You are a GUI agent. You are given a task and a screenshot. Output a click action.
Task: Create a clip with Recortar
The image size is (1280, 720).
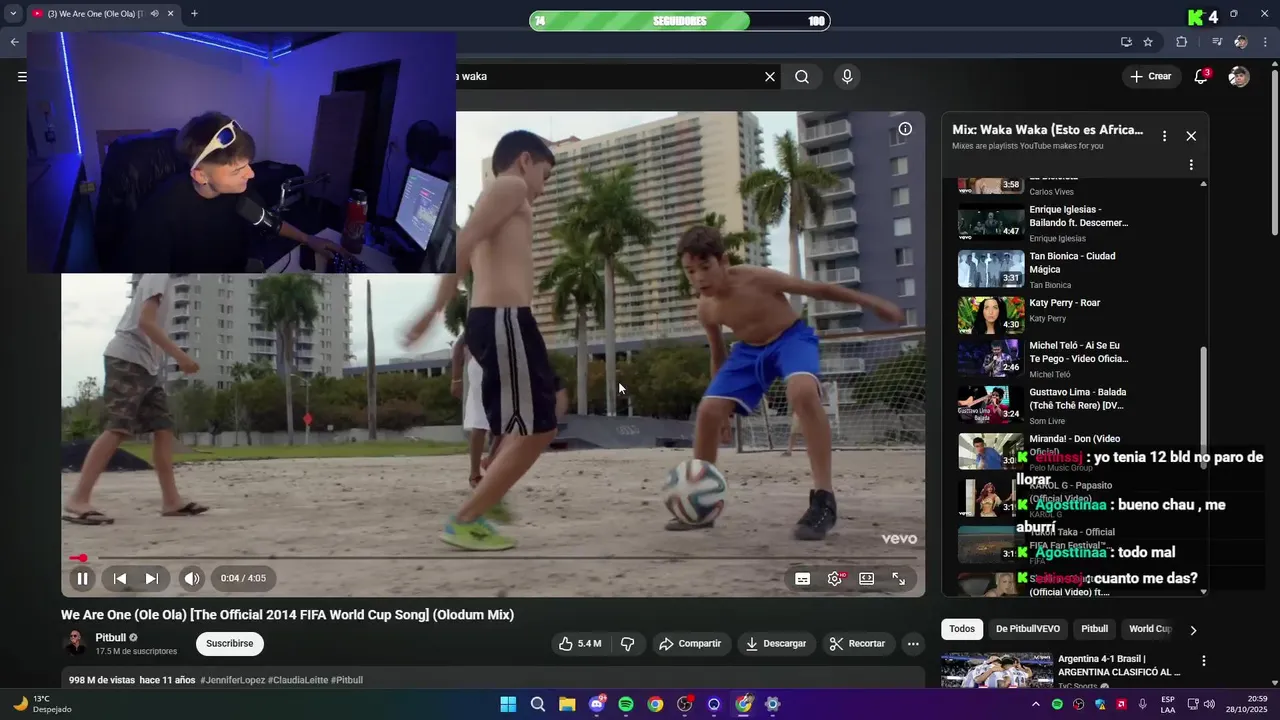(858, 644)
